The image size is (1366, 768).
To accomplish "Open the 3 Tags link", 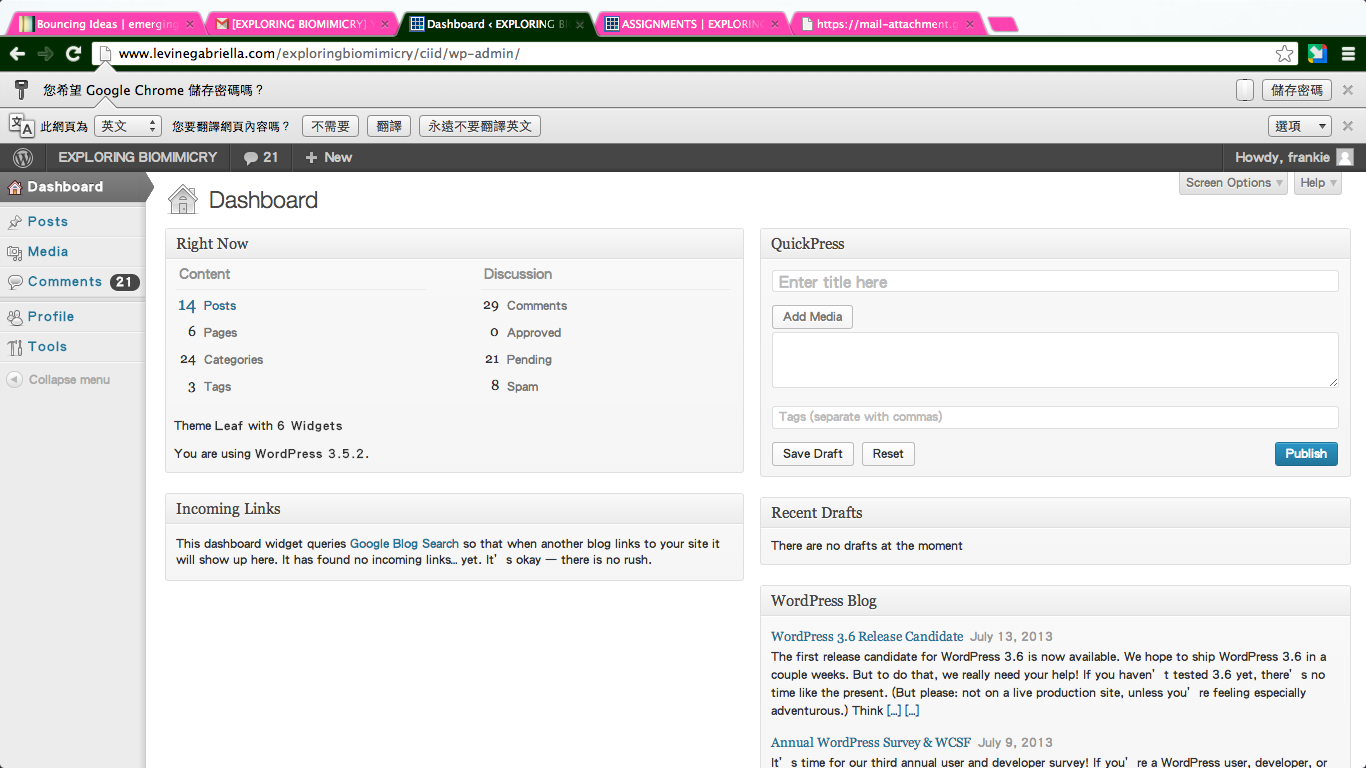I will point(209,387).
